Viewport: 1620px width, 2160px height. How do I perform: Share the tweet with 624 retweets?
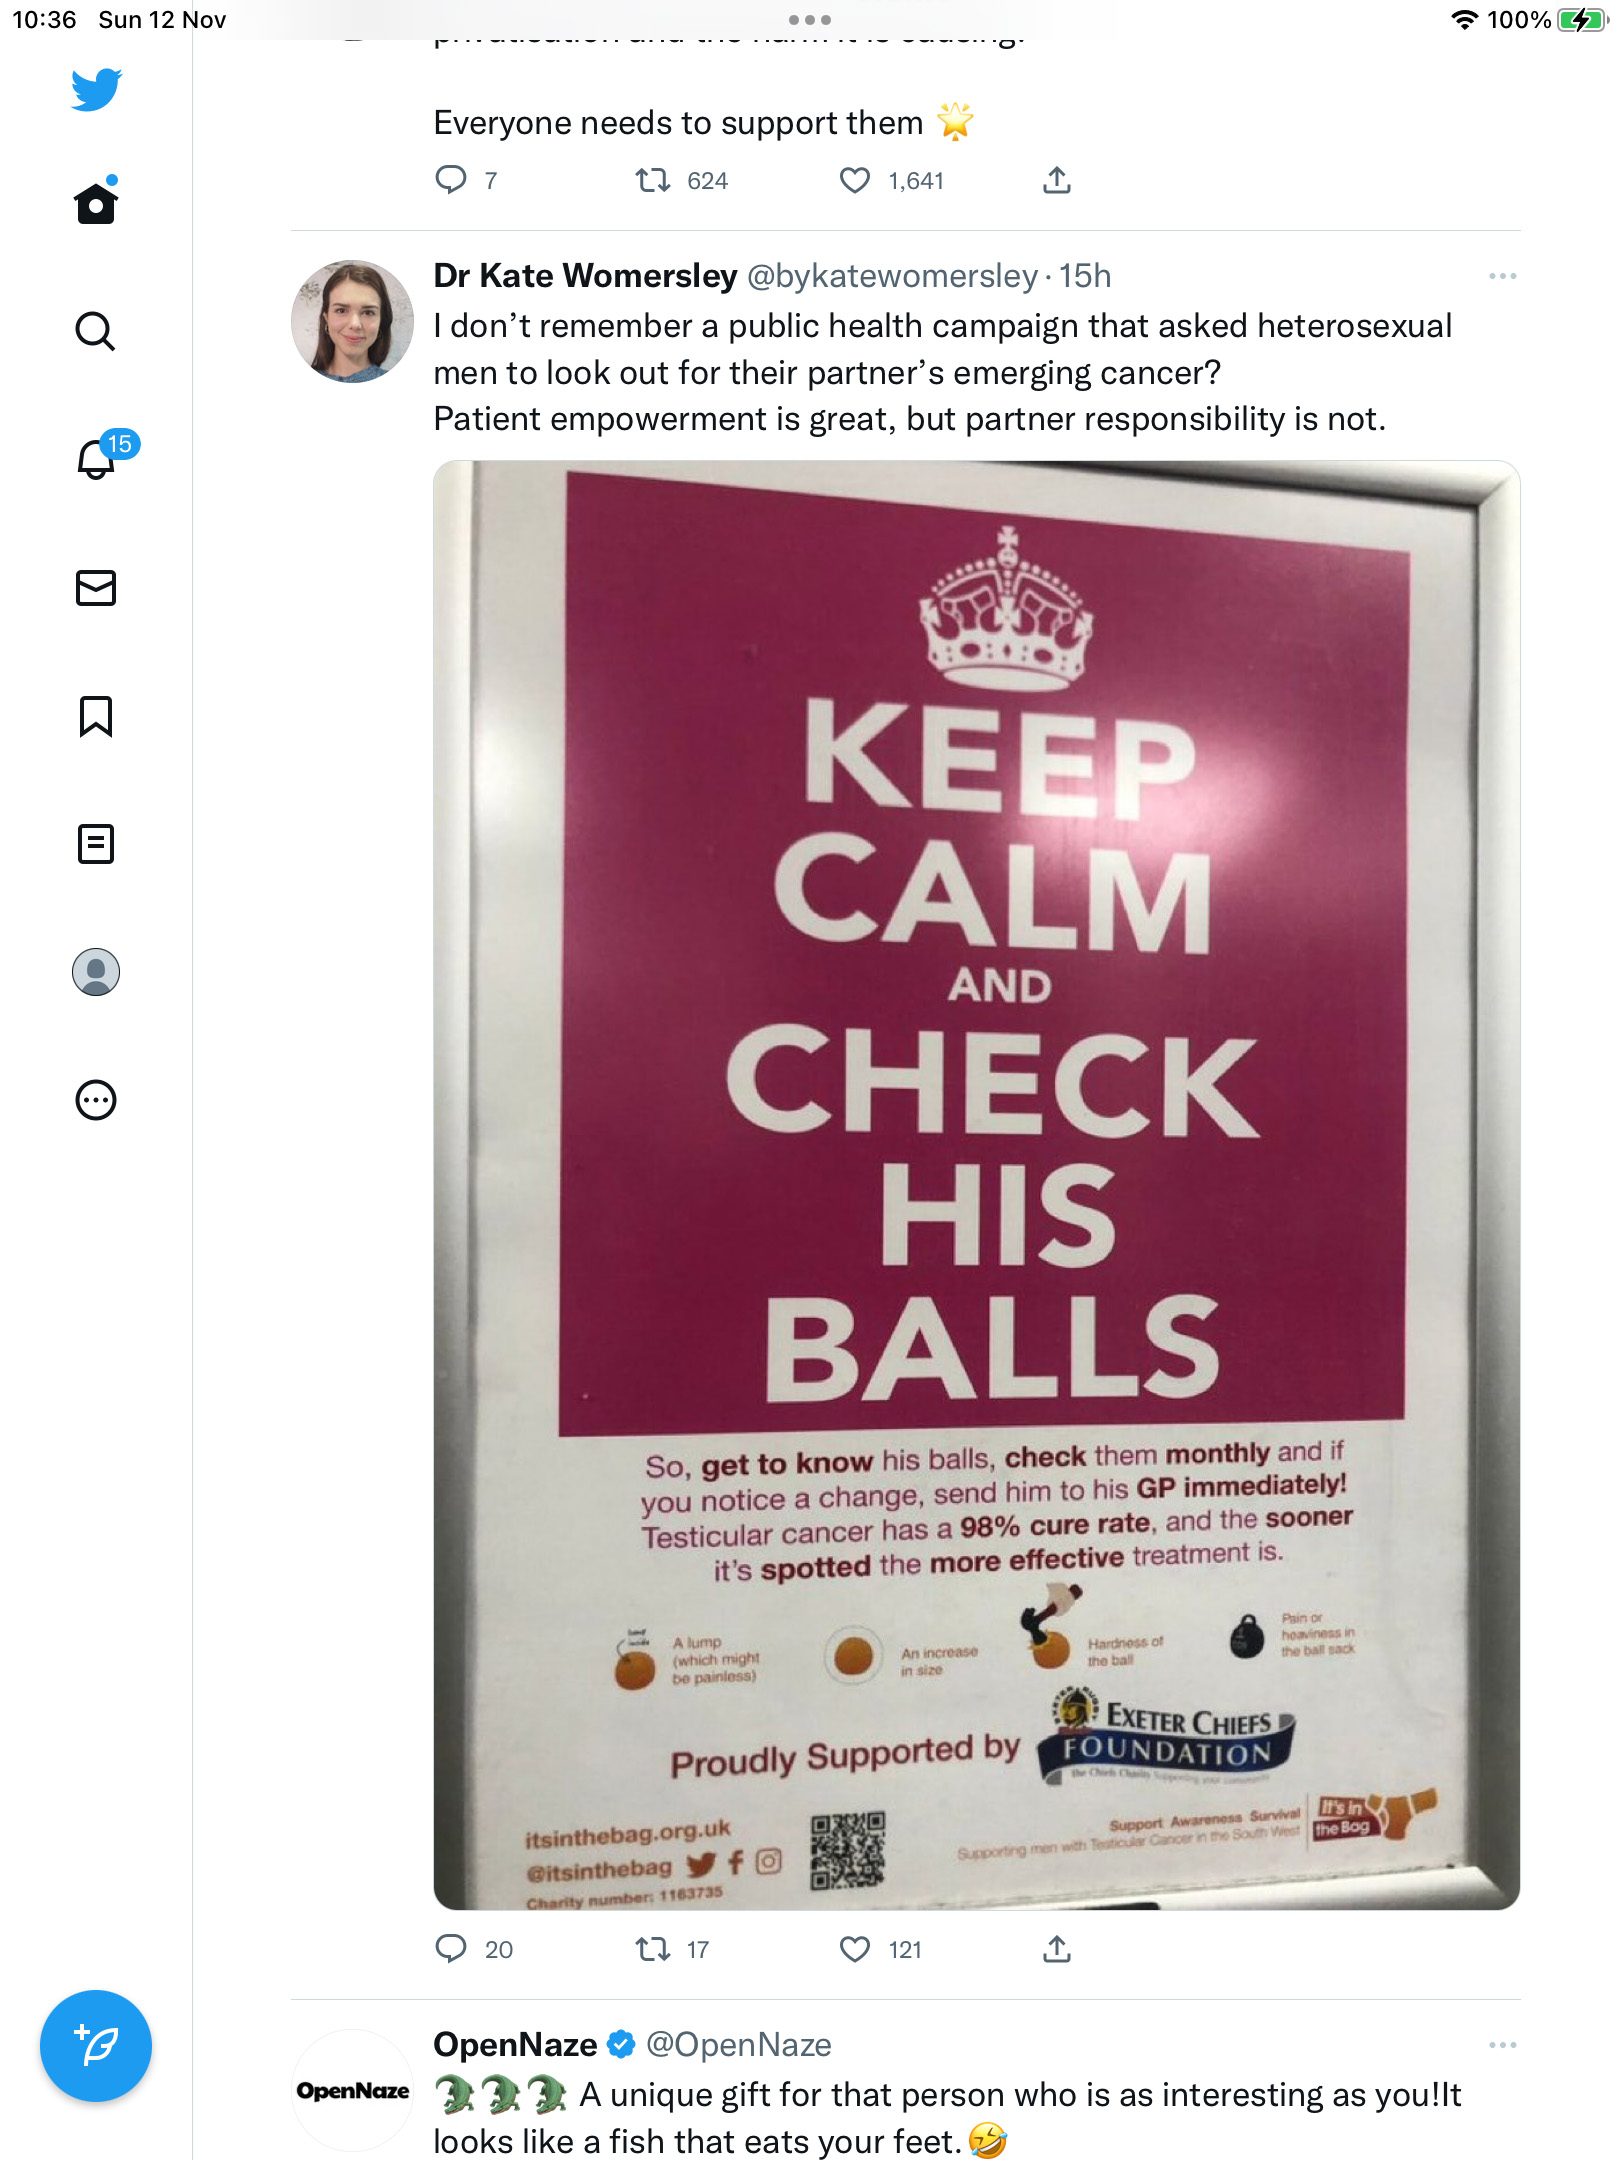(x=1057, y=180)
